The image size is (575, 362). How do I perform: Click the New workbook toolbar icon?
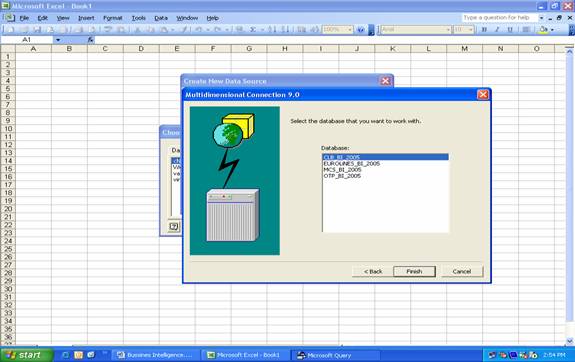(11, 29)
